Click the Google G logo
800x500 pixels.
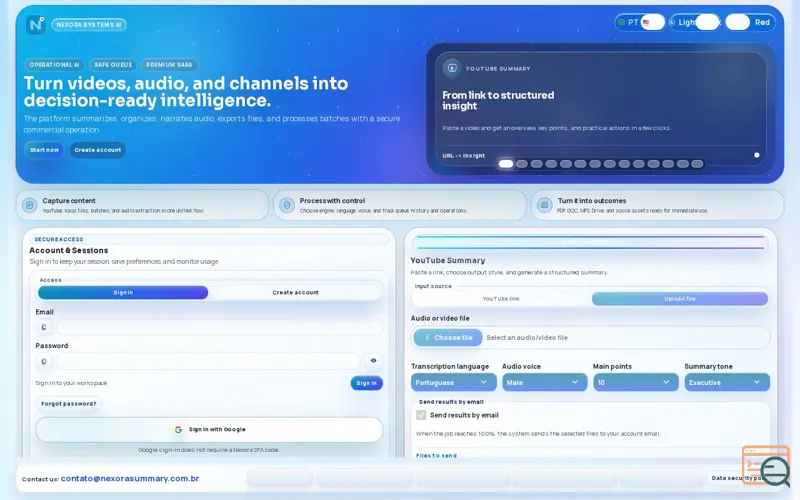coord(178,430)
